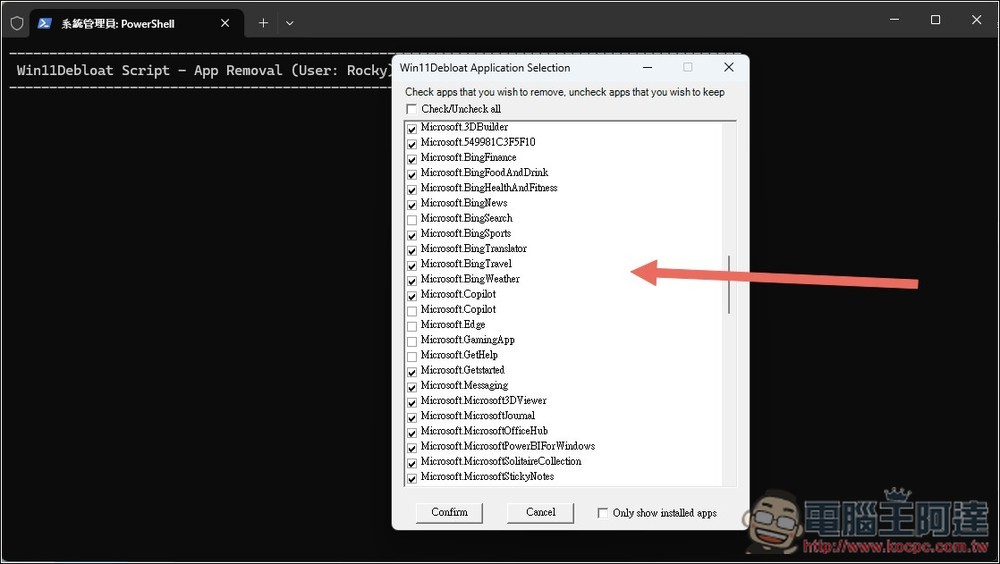Image resolution: width=1000 pixels, height=564 pixels.
Task: Click the shield icon in the terminal title bar
Action: pos(17,24)
